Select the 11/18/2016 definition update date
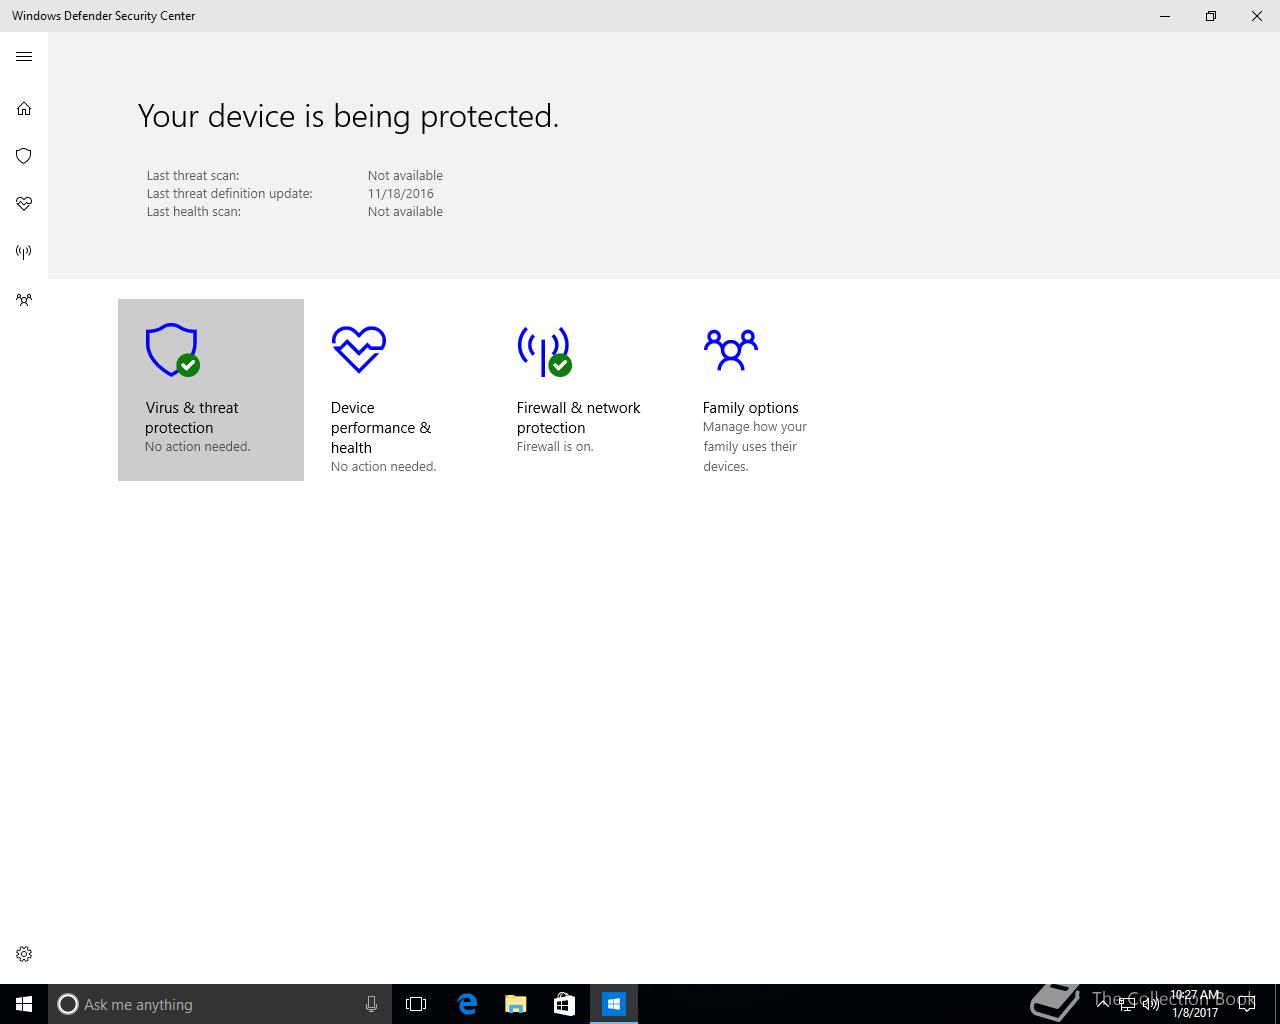 click(x=401, y=194)
